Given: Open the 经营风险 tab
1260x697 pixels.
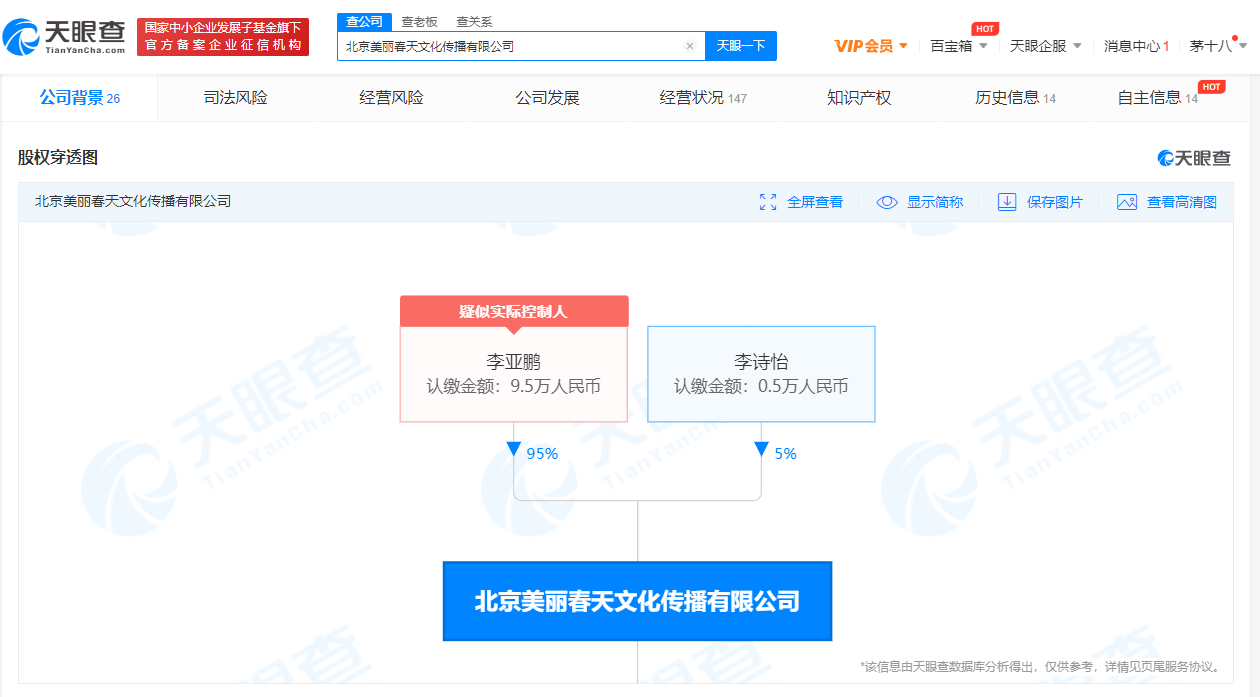Looking at the screenshot, I should [x=392, y=98].
